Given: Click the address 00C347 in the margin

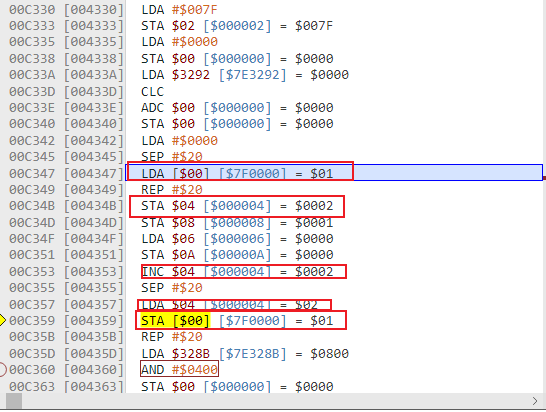Looking at the screenshot, I should pos(32,173).
